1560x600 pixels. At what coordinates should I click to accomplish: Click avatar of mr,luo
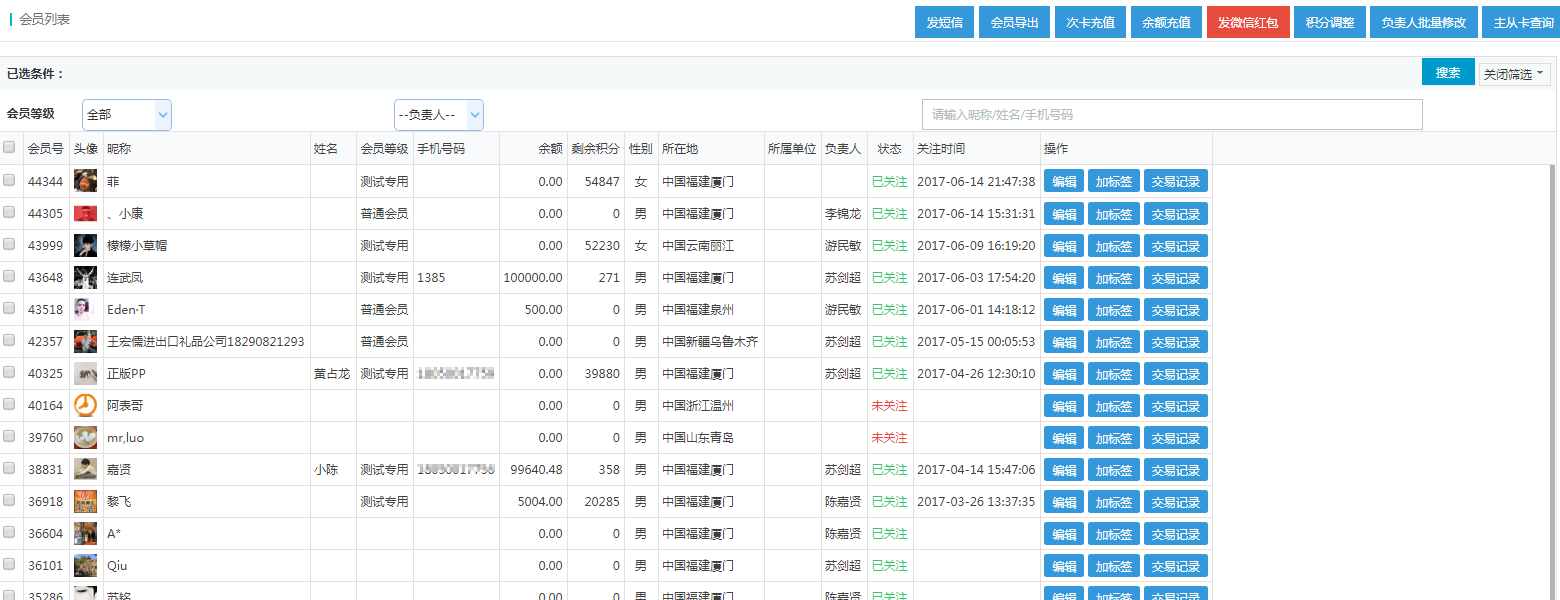[86, 437]
